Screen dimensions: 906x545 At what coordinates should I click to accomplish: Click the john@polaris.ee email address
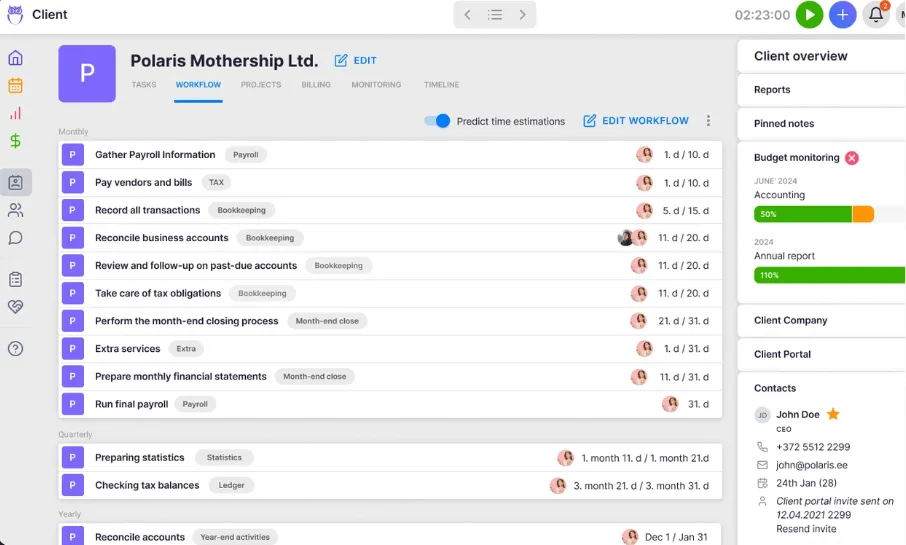coord(812,465)
